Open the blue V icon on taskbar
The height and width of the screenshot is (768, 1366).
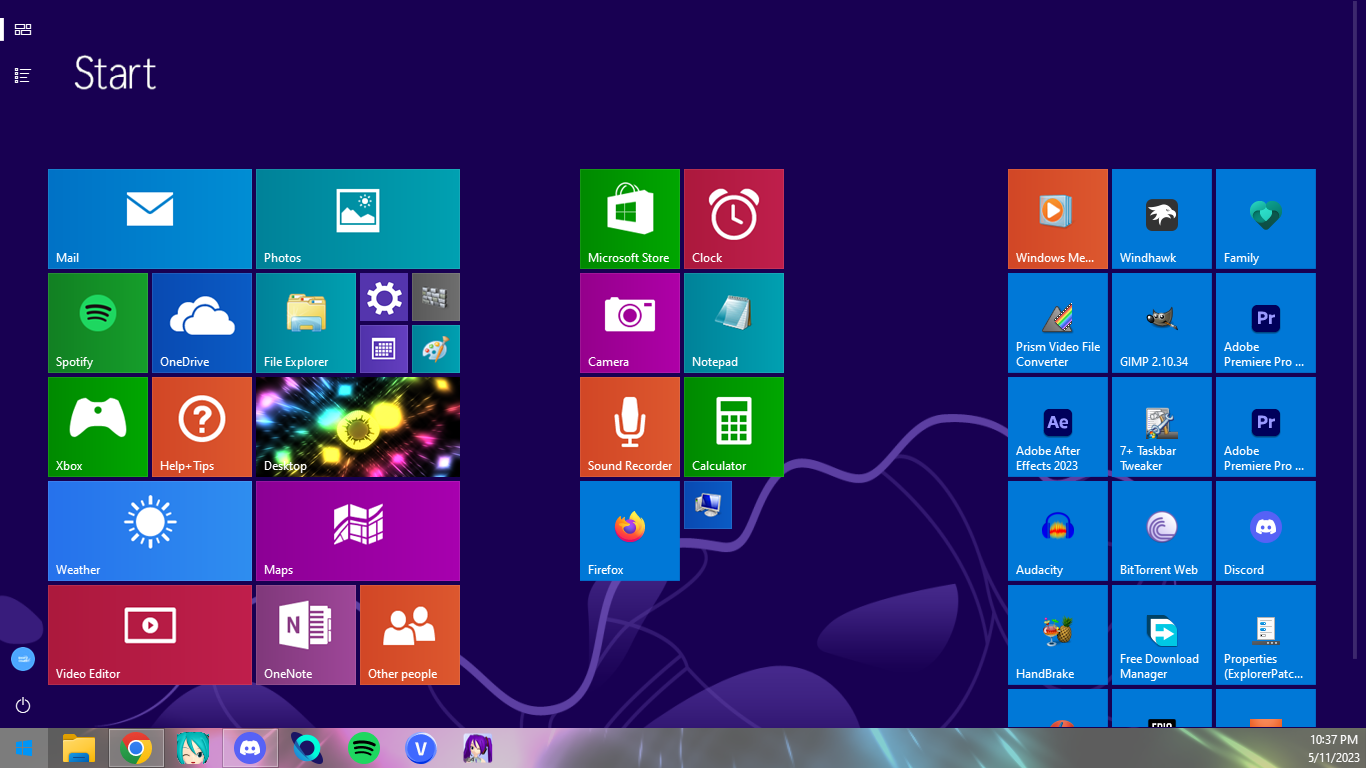[422, 748]
